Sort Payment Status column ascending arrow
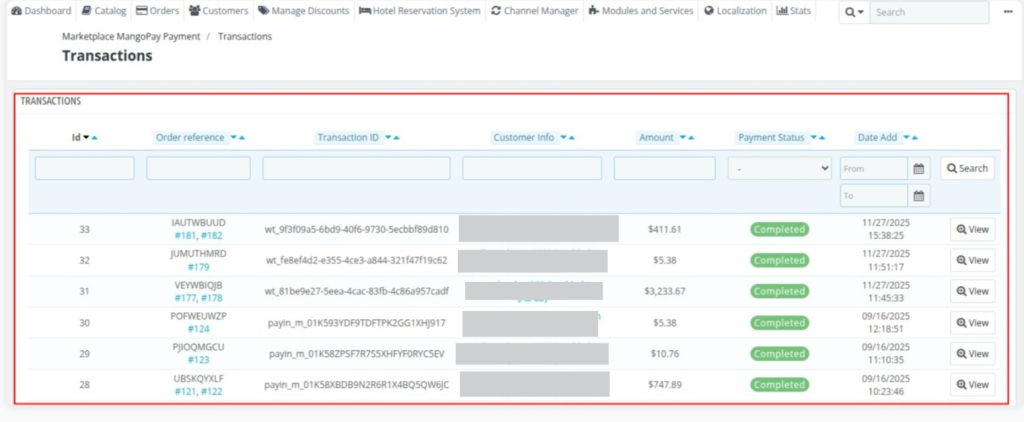This screenshot has width=1024, height=422. tap(822, 138)
